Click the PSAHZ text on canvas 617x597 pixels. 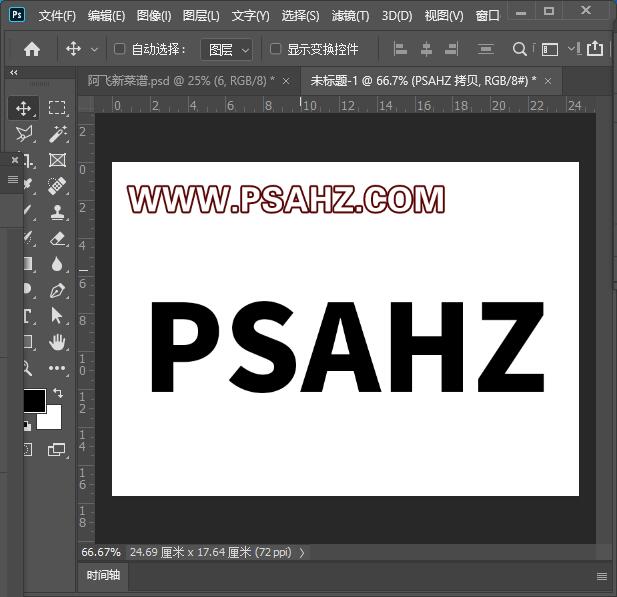click(x=347, y=347)
